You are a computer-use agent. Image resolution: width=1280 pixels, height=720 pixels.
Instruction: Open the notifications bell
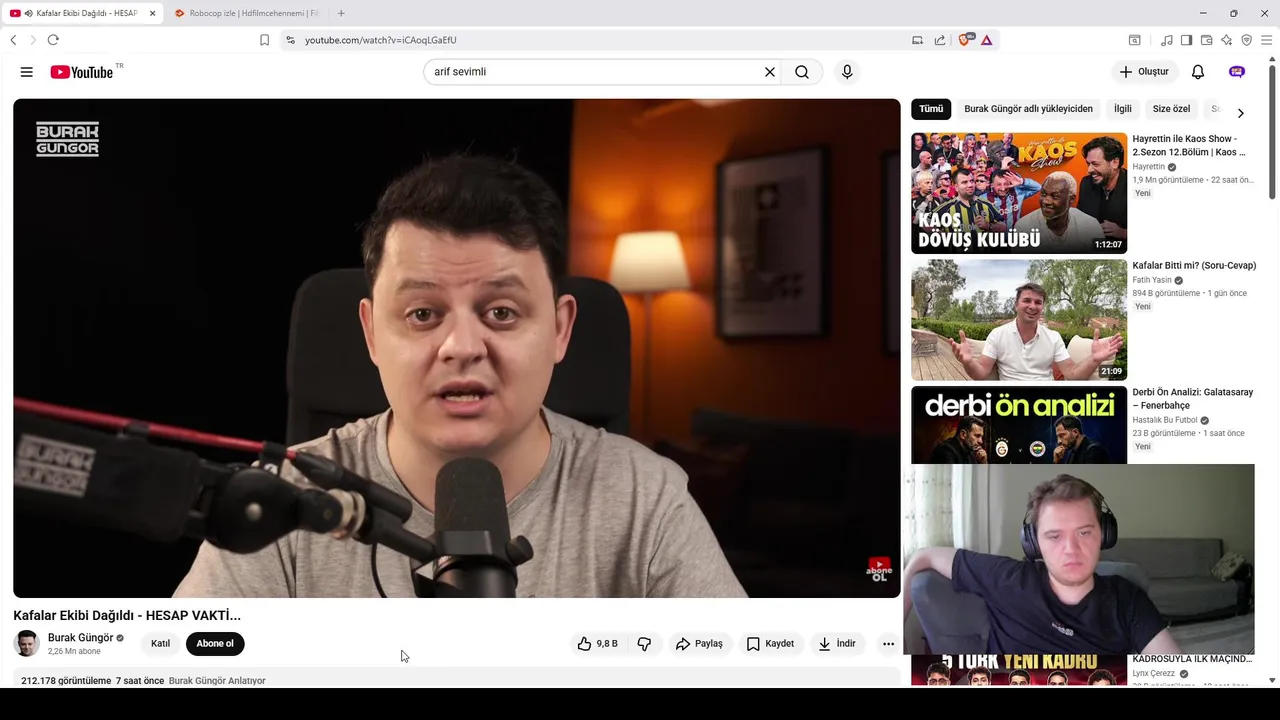pyautogui.click(x=1198, y=72)
